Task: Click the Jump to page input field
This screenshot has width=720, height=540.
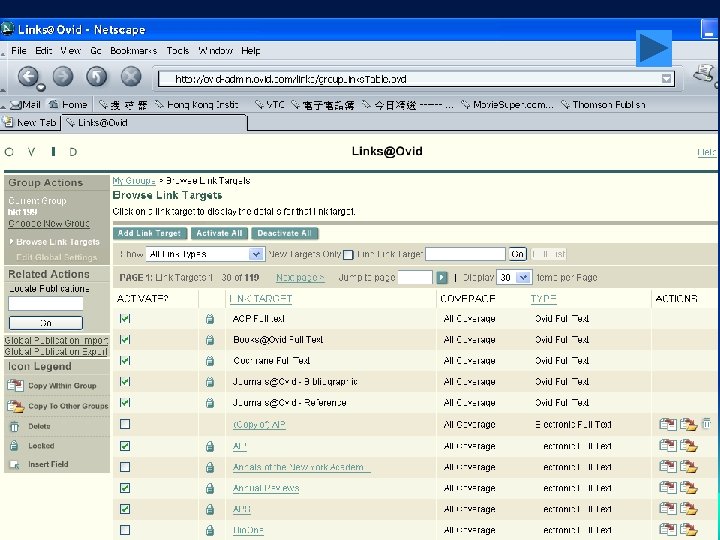Action: coord(415,277)
